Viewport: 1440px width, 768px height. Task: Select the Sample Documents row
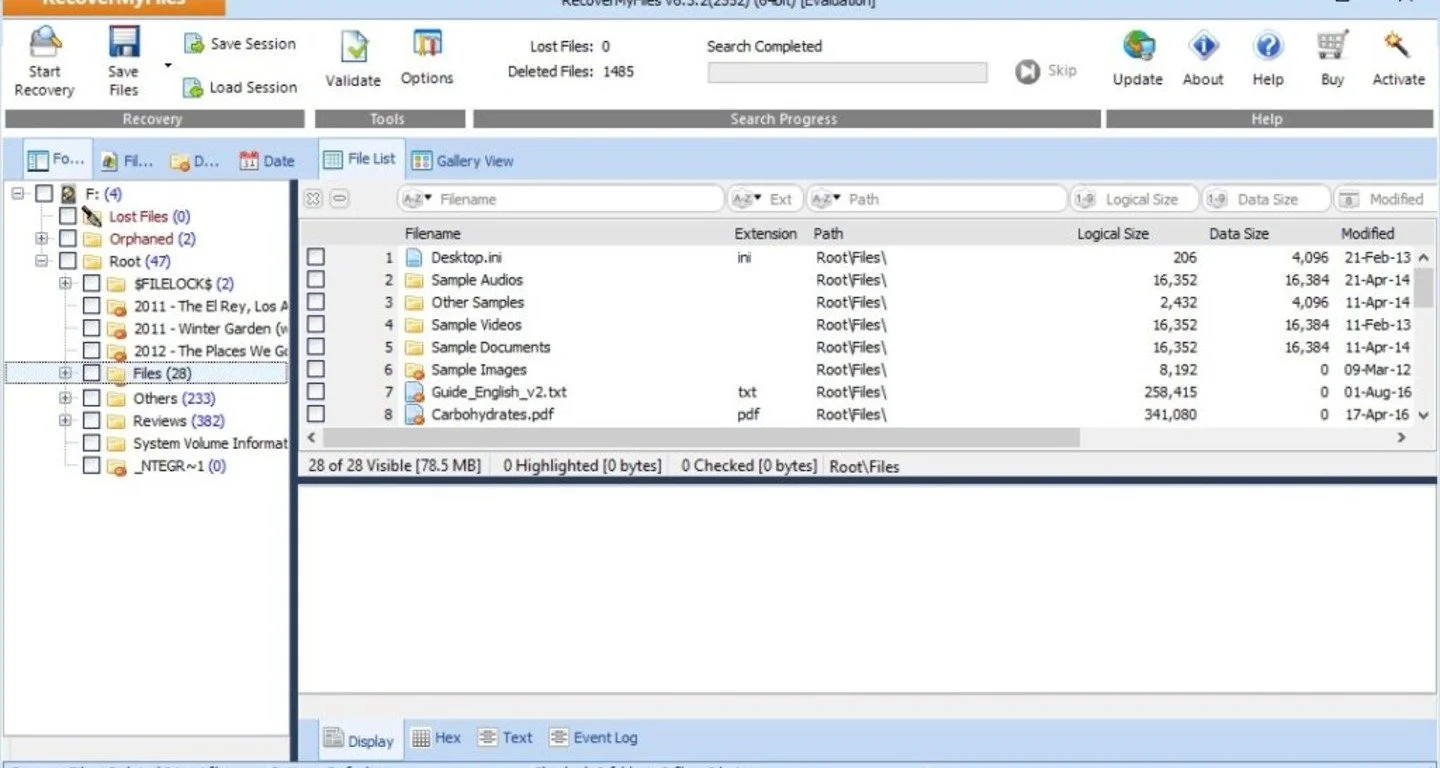860,347
